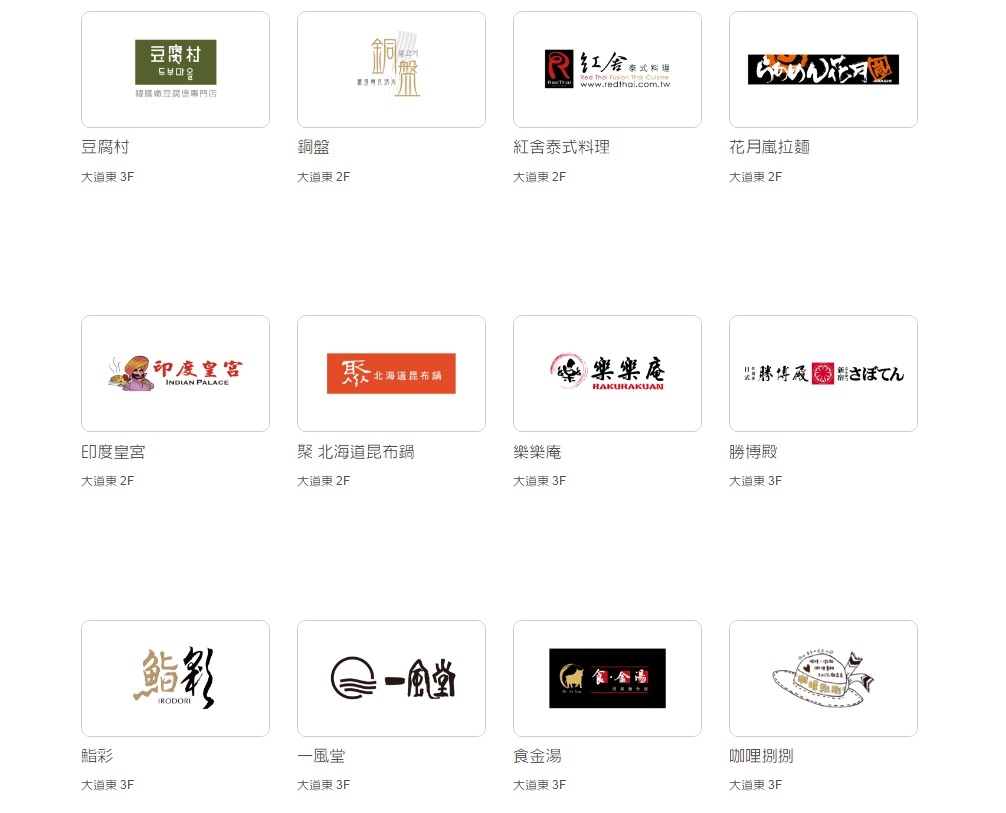The height and width of the screenshot is (813, 1006).
Task: Click the orange 聚 北海道昆布鍋 logo
Action: pos(391,373)
